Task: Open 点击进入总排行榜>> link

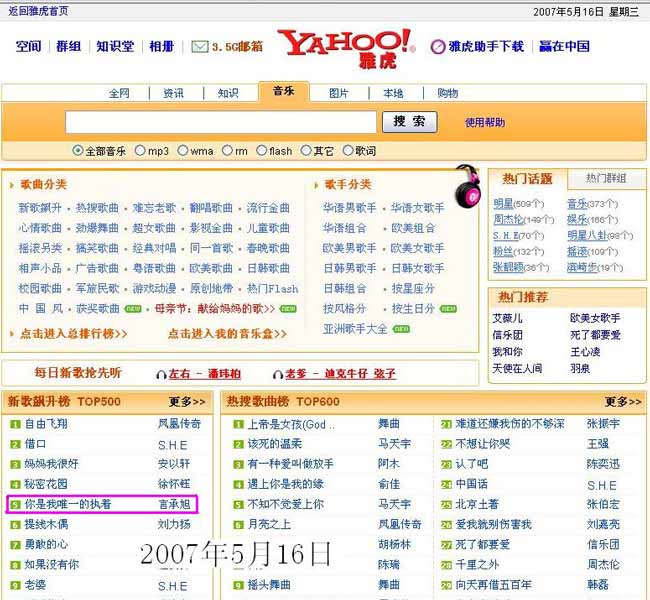Action: tap(74, 334)
